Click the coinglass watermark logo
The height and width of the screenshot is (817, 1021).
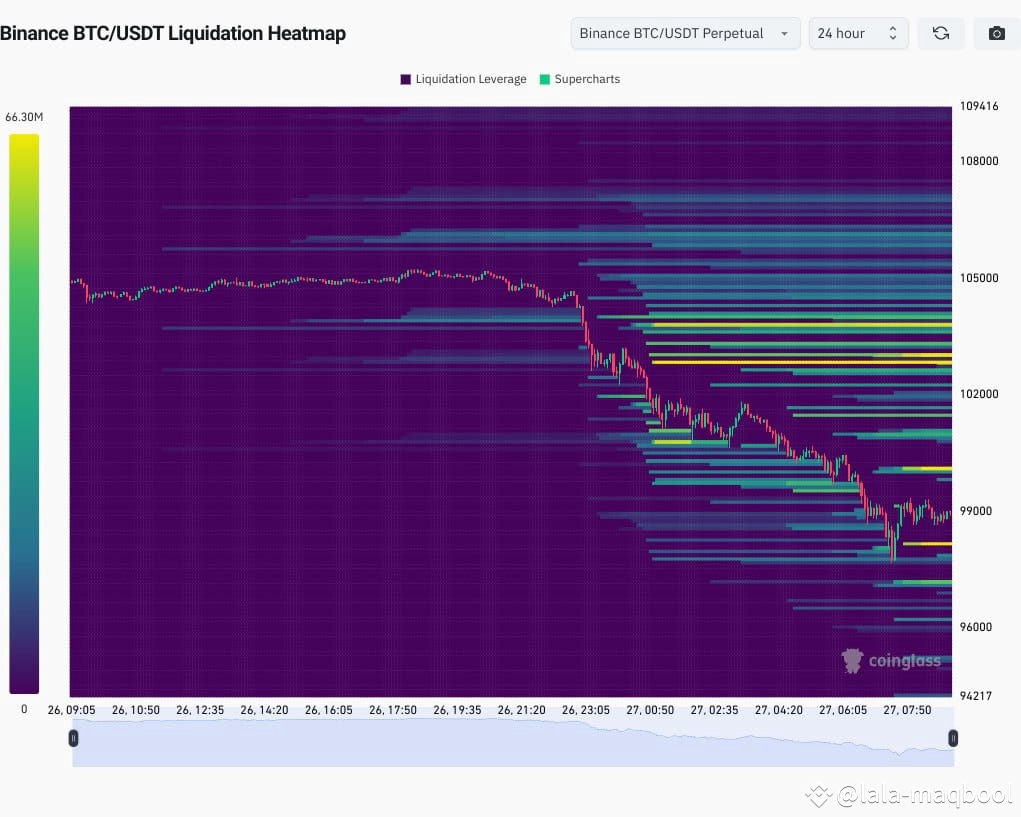coord(891,661)
